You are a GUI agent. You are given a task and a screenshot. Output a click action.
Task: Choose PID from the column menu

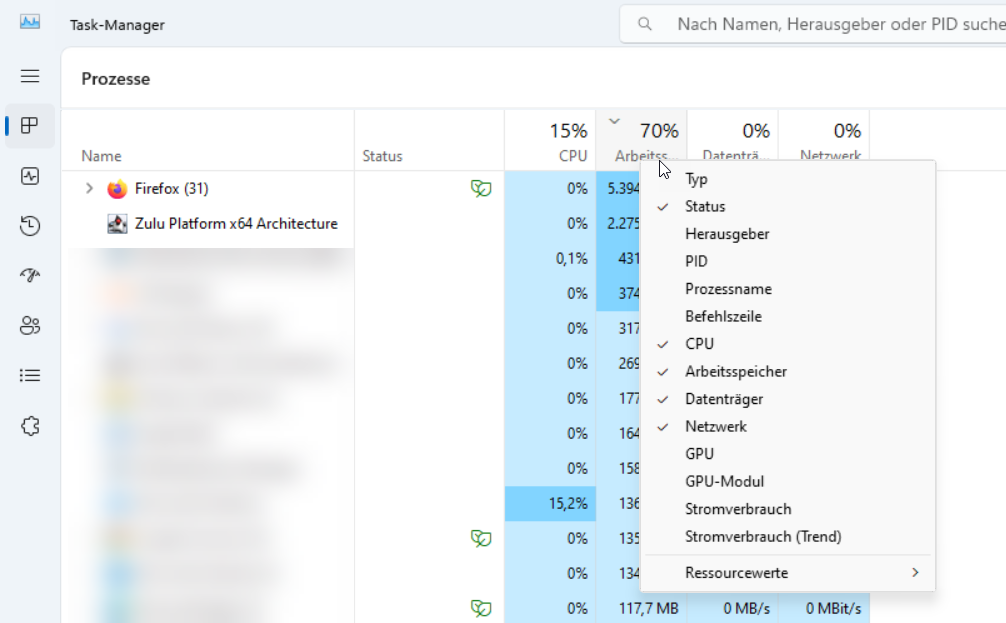coord(696,262)
